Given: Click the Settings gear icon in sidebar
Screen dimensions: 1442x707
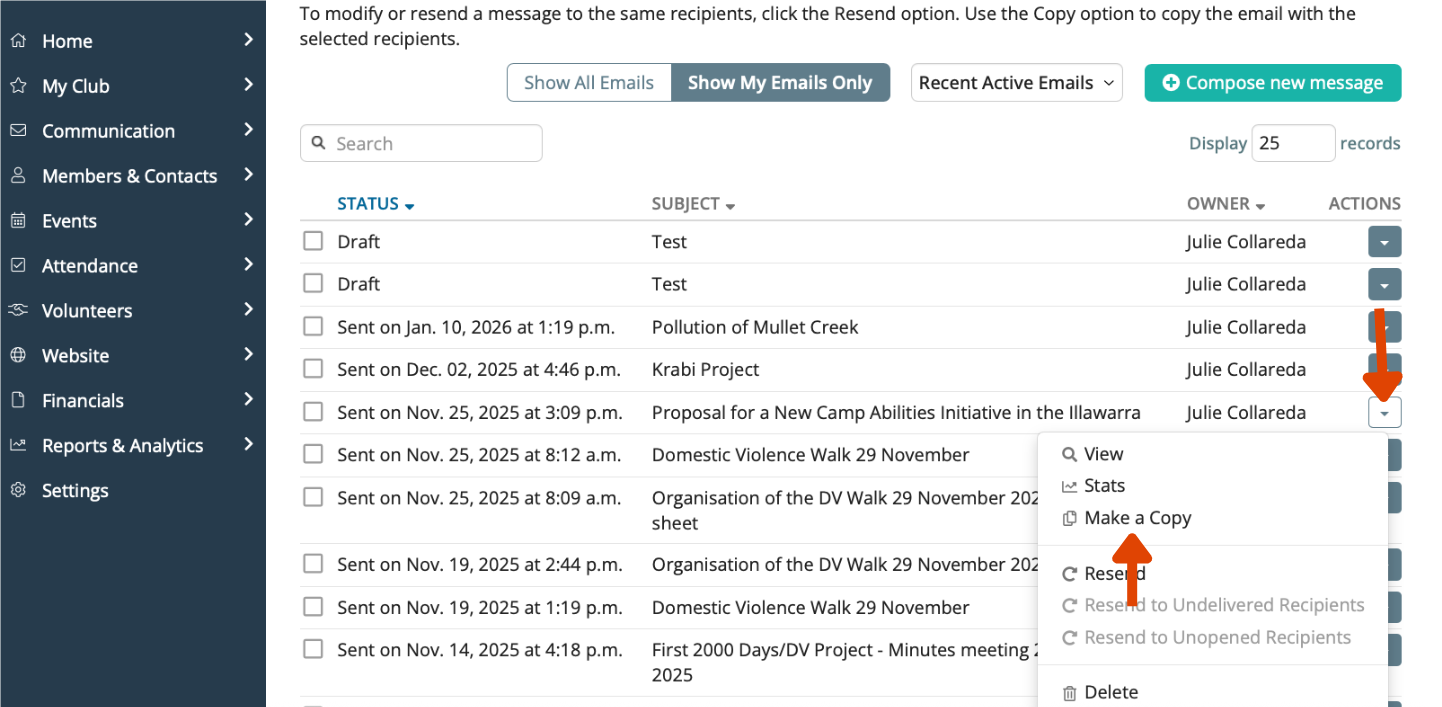Looking at the screenshot, I should [17, 491].
